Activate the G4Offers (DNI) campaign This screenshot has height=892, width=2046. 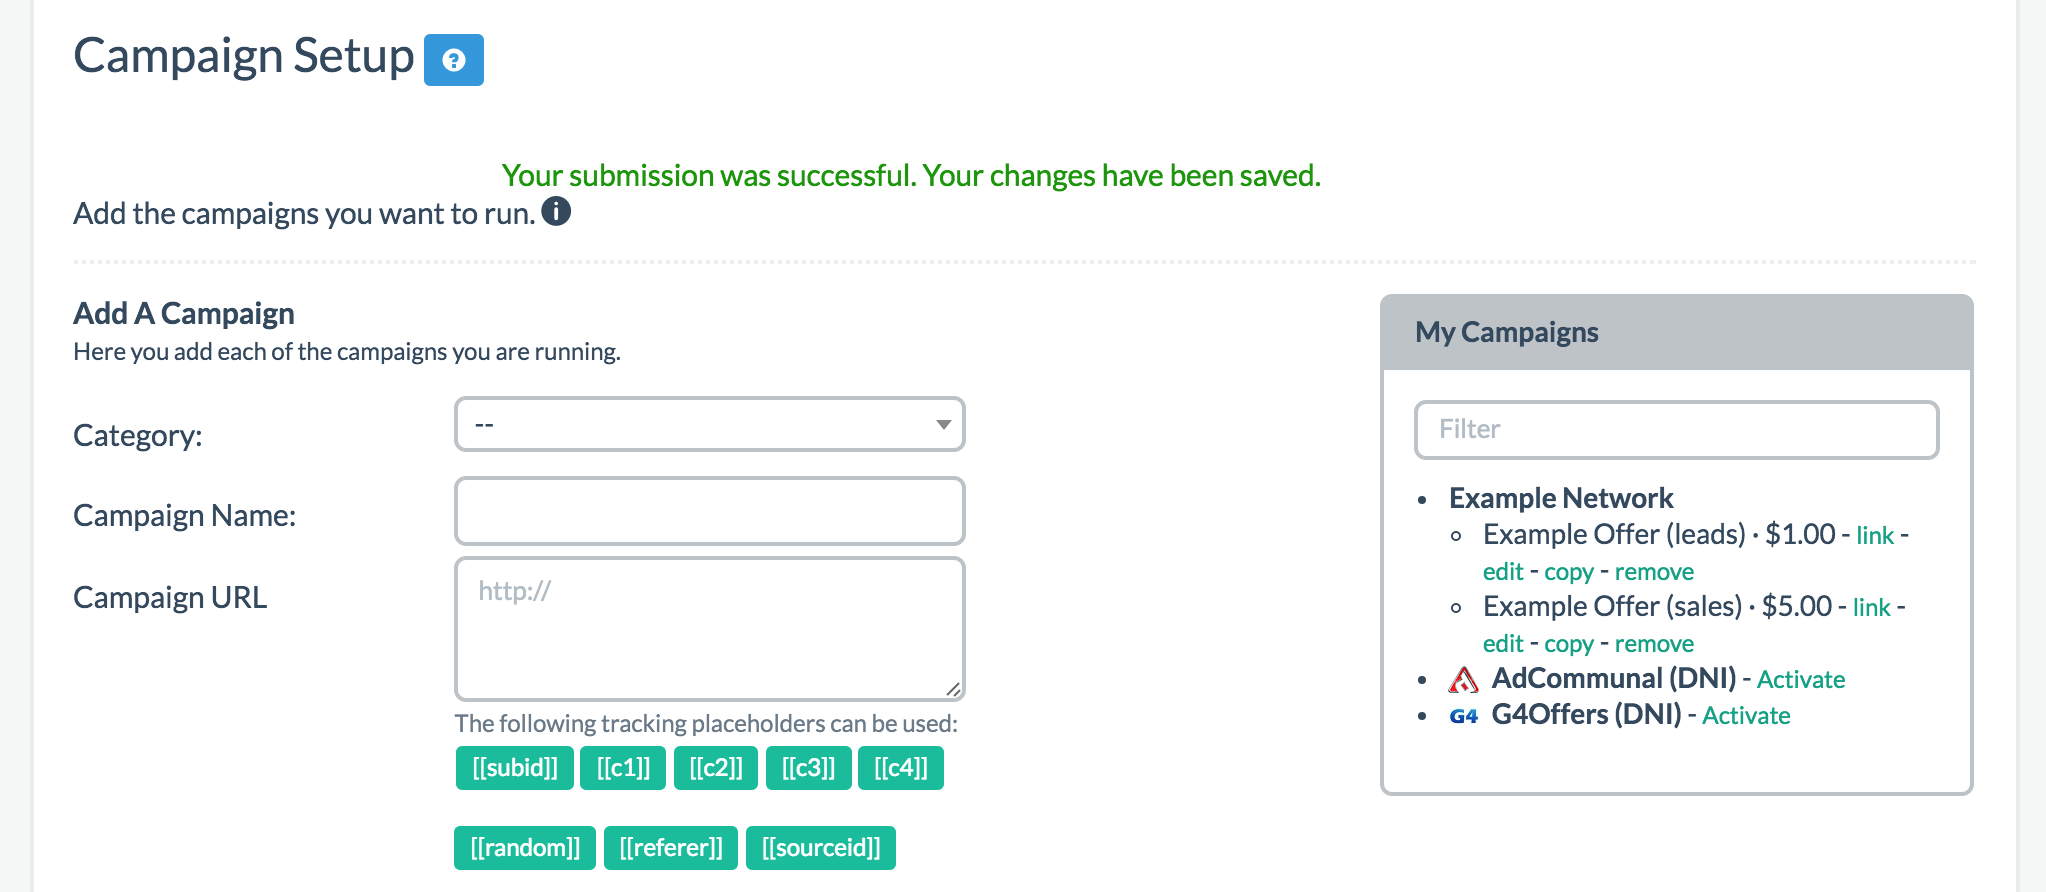(1746, 716)
